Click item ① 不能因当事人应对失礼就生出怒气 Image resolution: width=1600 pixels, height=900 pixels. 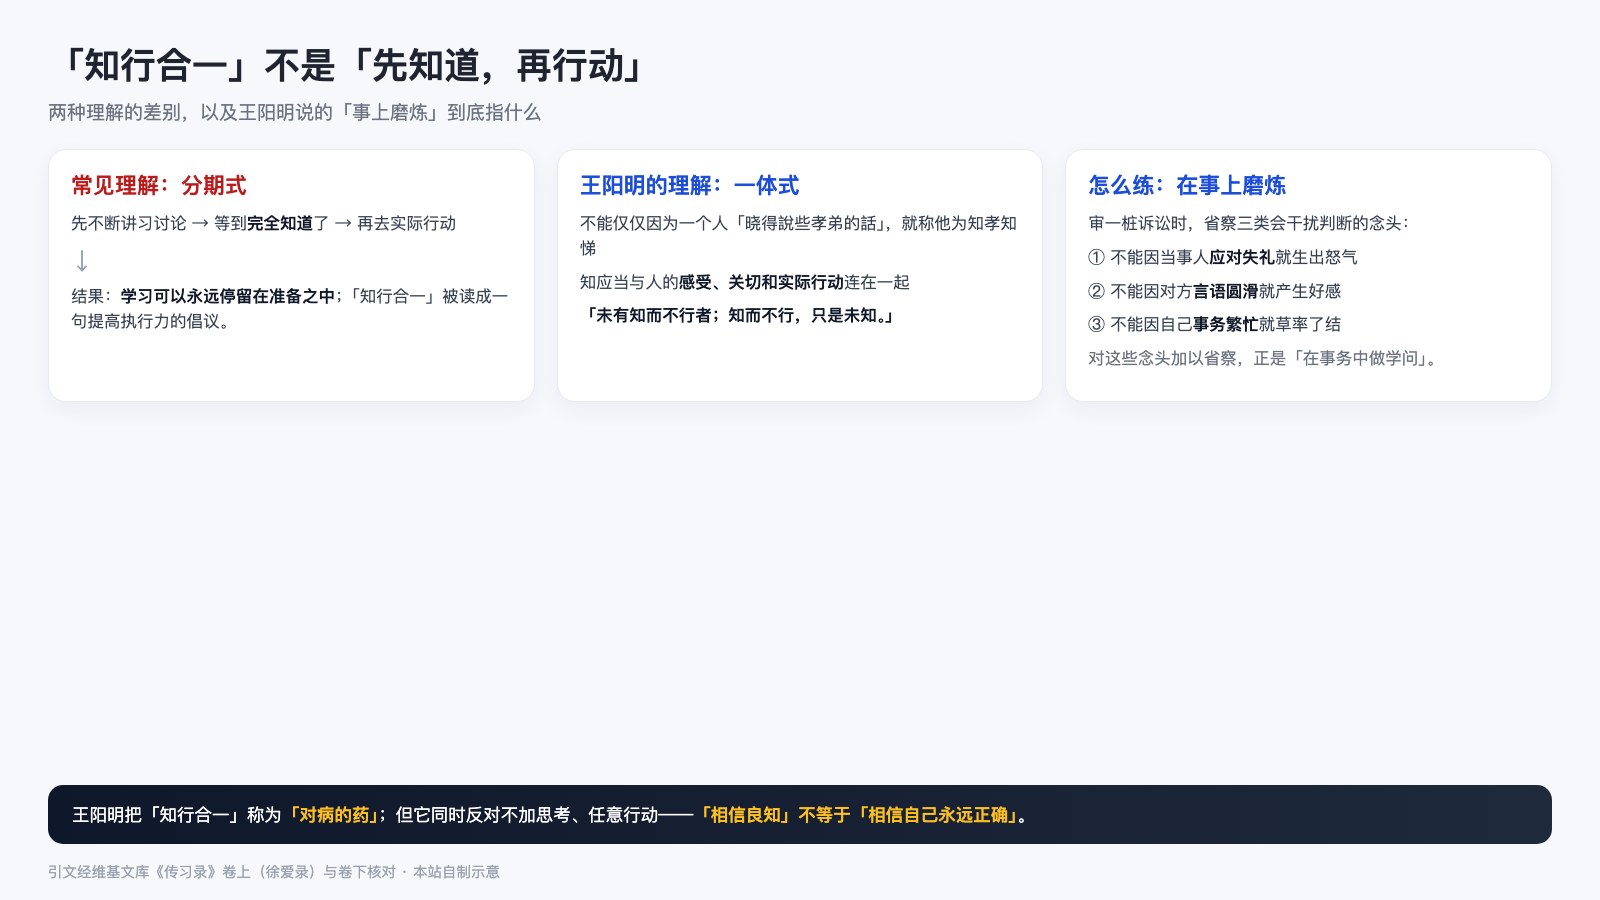click(1223, 257)
